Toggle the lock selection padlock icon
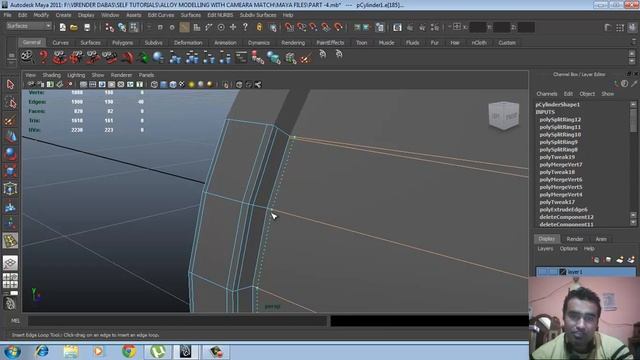Image resolution: width=640 pixels, height=360 pixels. click(259, 27)
